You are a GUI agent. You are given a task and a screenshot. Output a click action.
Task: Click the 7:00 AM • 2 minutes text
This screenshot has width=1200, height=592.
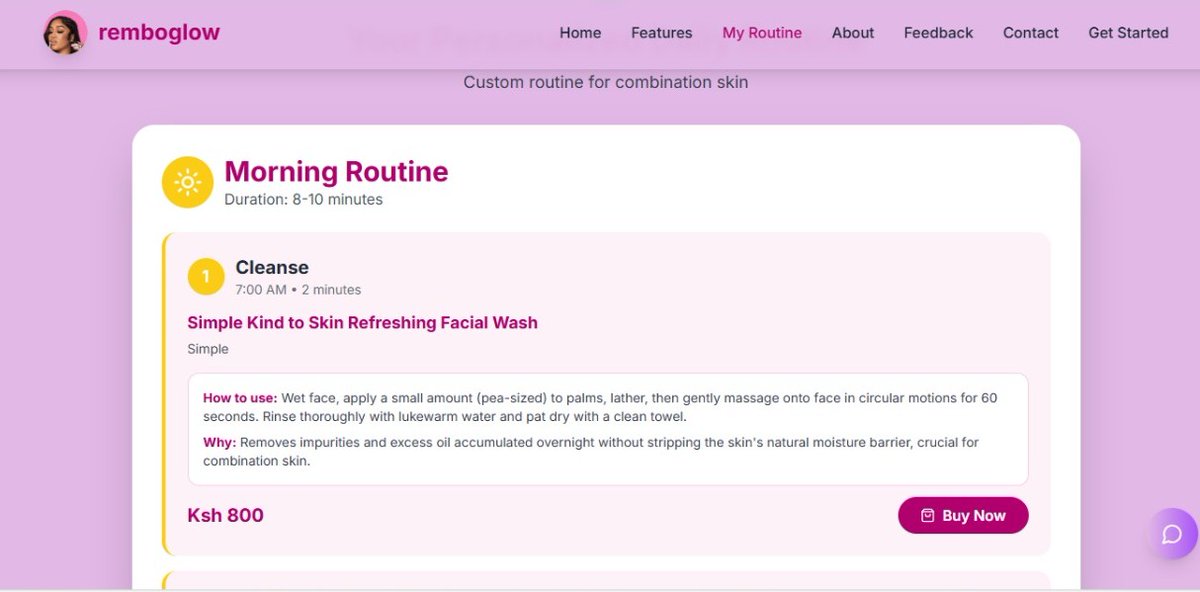tap(298, 290)
